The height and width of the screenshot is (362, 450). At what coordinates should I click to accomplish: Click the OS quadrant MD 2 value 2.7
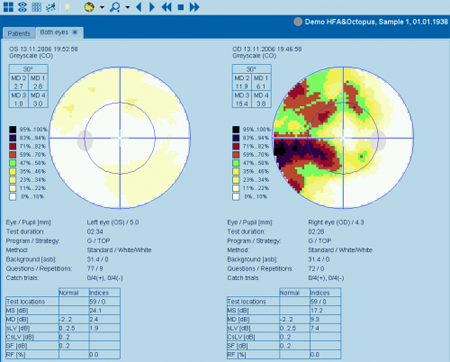(x=18, y=86)
